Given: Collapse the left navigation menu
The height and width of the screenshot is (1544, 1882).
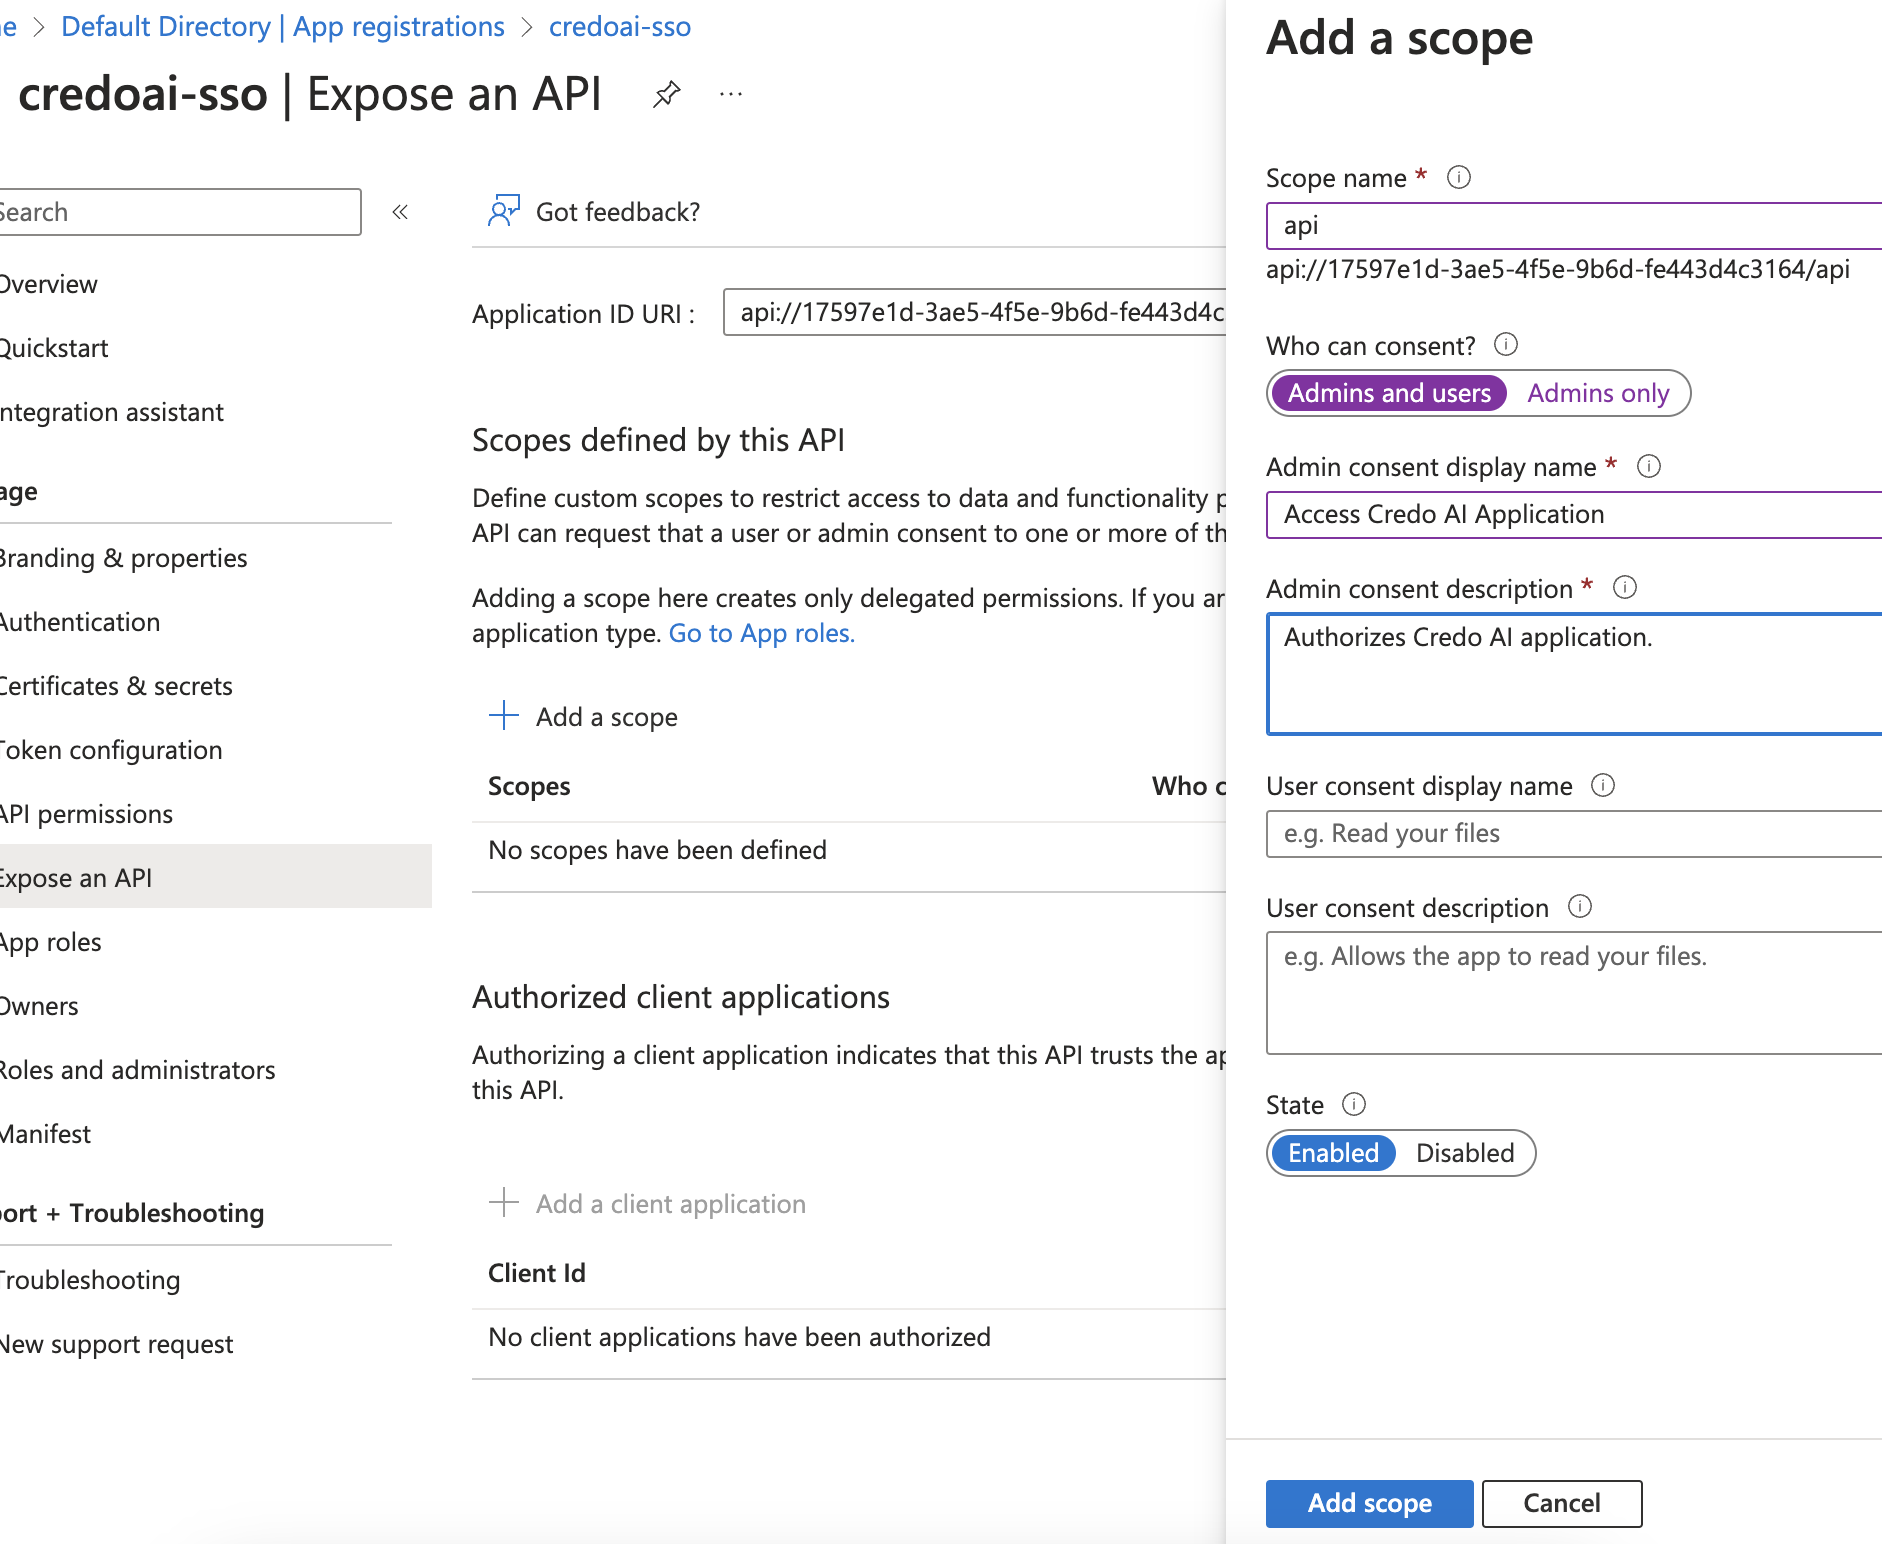Looking at the screenshot, I should coord(401,212).
